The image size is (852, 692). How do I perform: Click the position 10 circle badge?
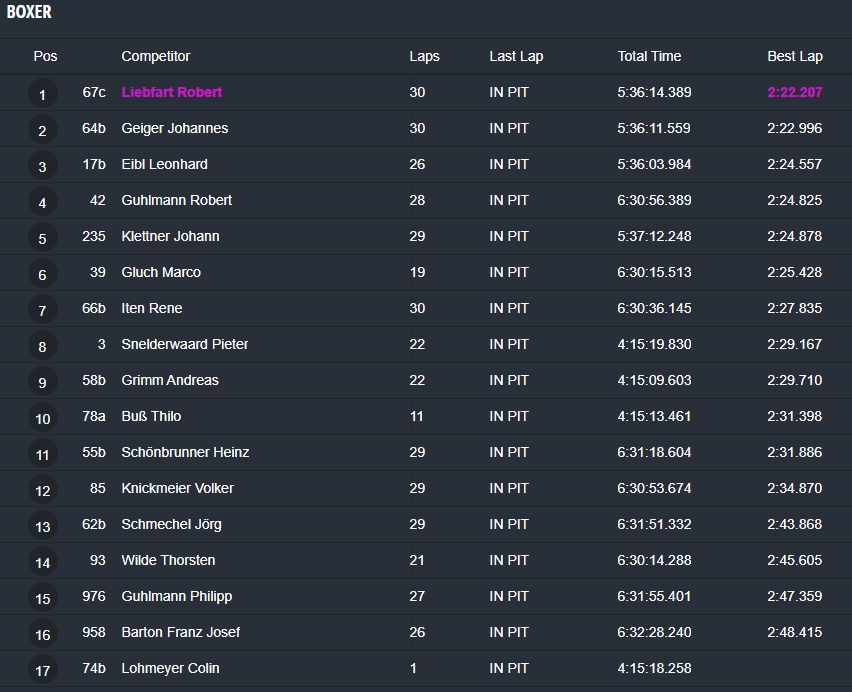pos(42,419)
